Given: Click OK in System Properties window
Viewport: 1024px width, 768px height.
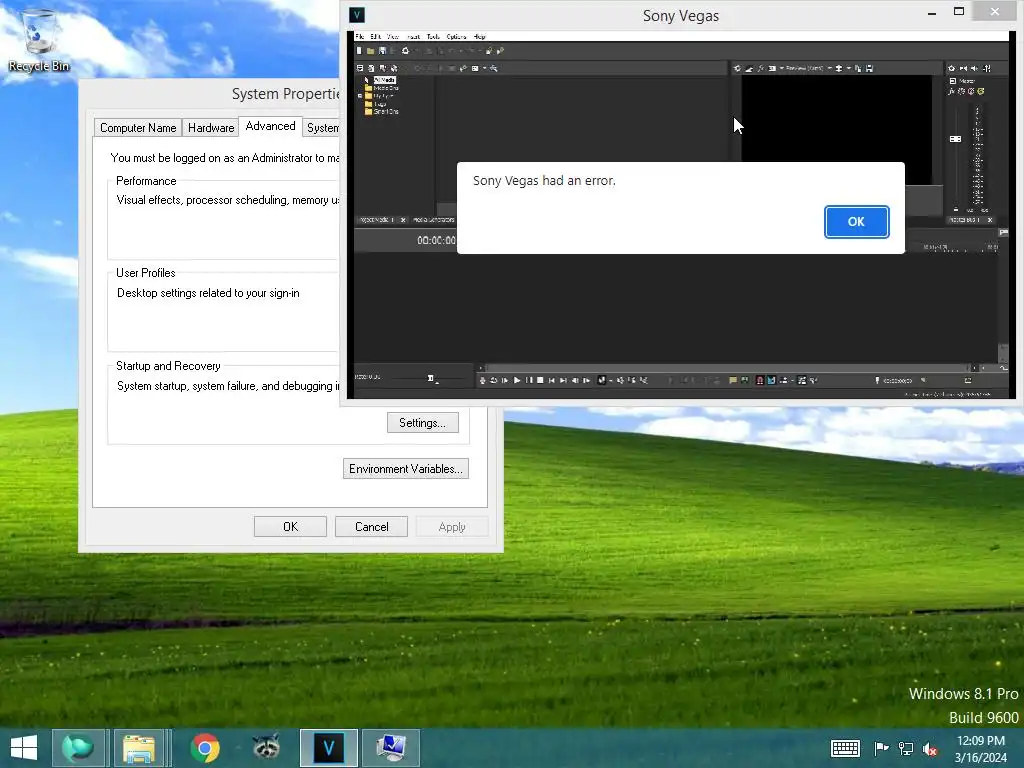Looking at the screenshot, I should click(290, 527).
